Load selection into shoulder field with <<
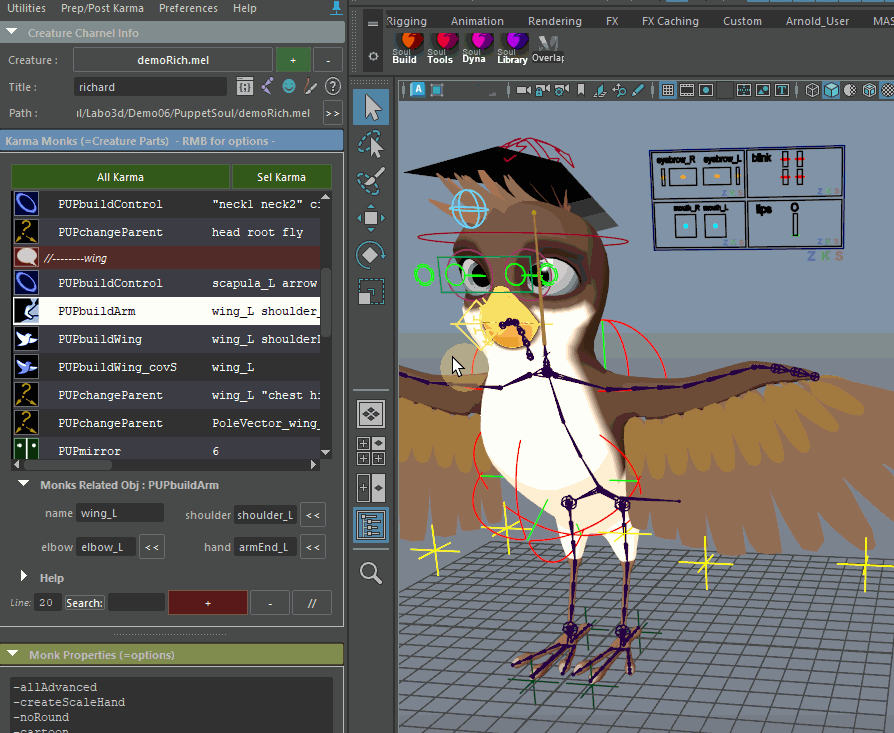The width and height of the screenshot is (894, 733). [x=312, y=515]
